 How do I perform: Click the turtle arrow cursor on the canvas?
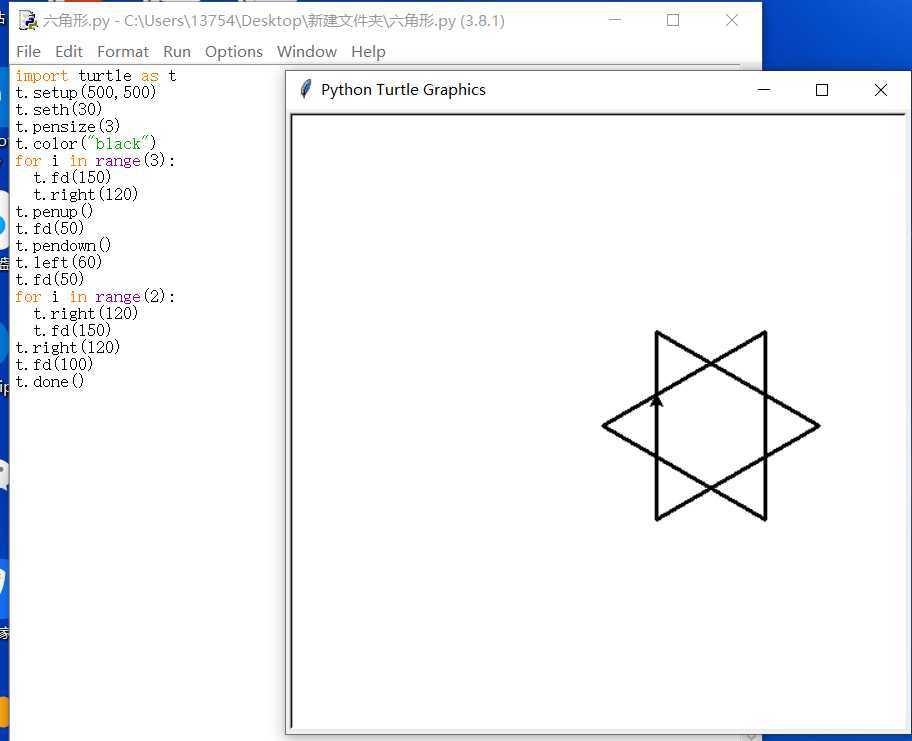656,401
